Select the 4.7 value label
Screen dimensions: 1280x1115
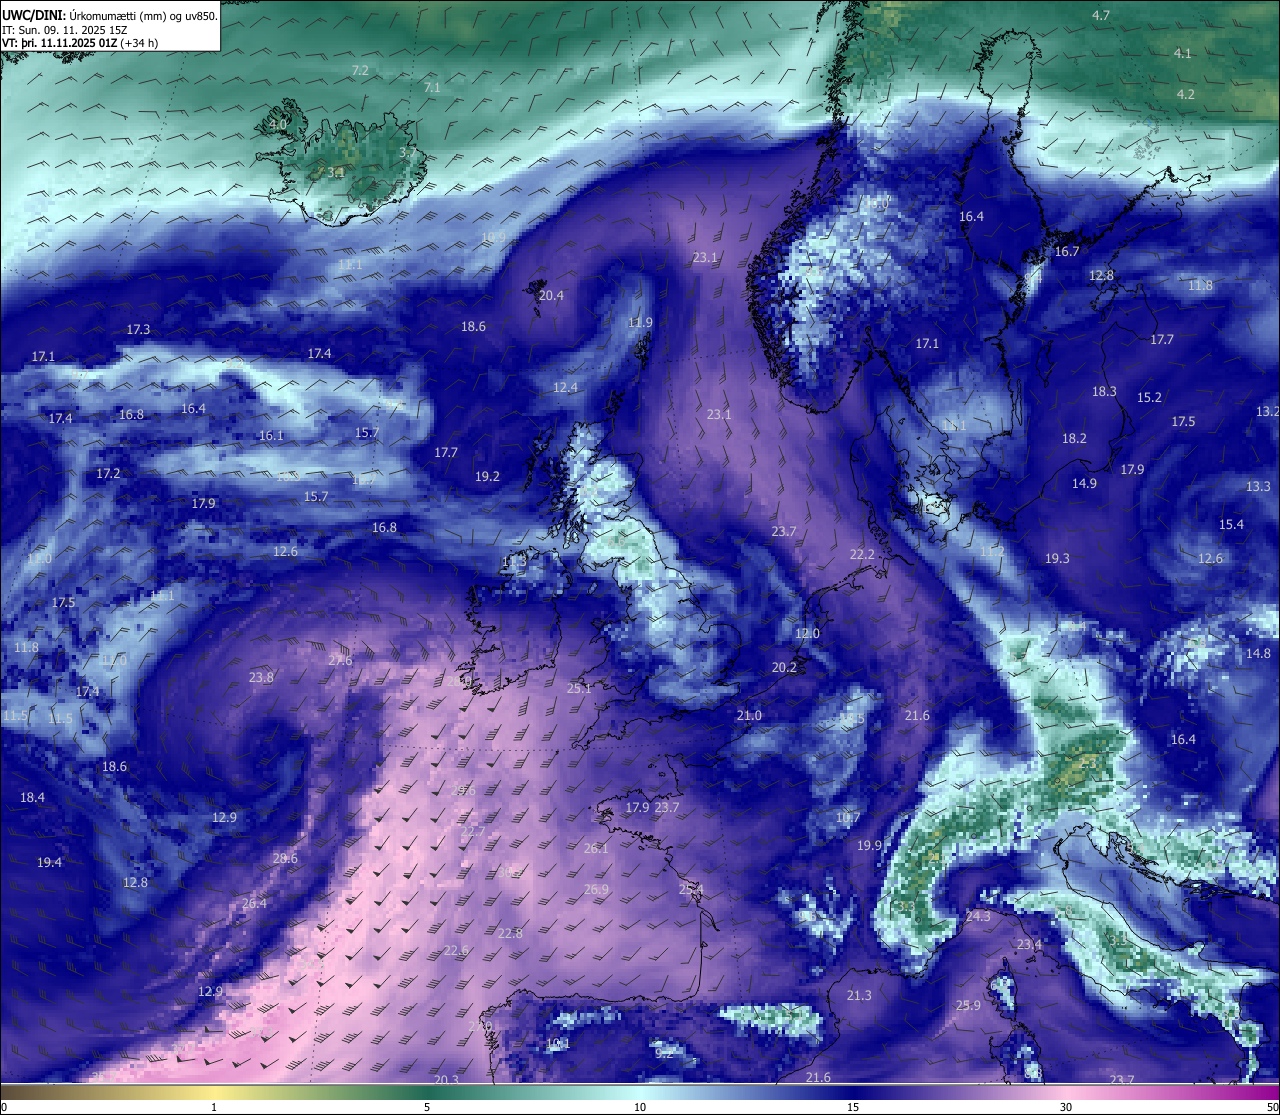(1101, 15)
